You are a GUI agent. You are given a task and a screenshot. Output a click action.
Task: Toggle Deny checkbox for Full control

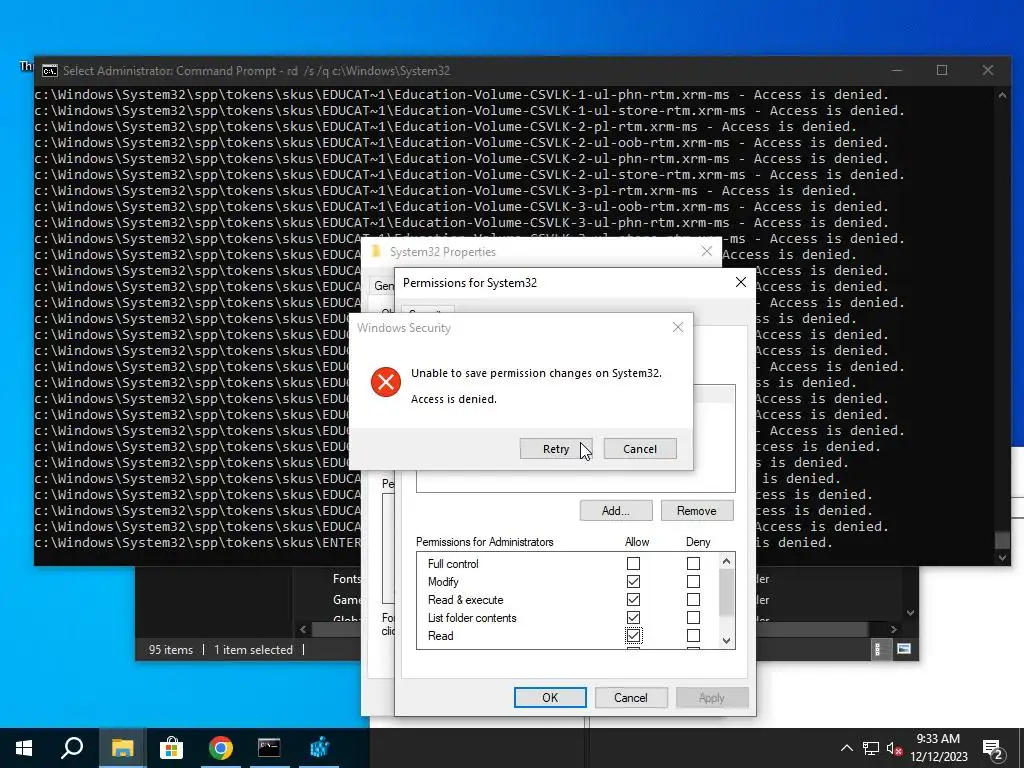(x=693, y=564)
